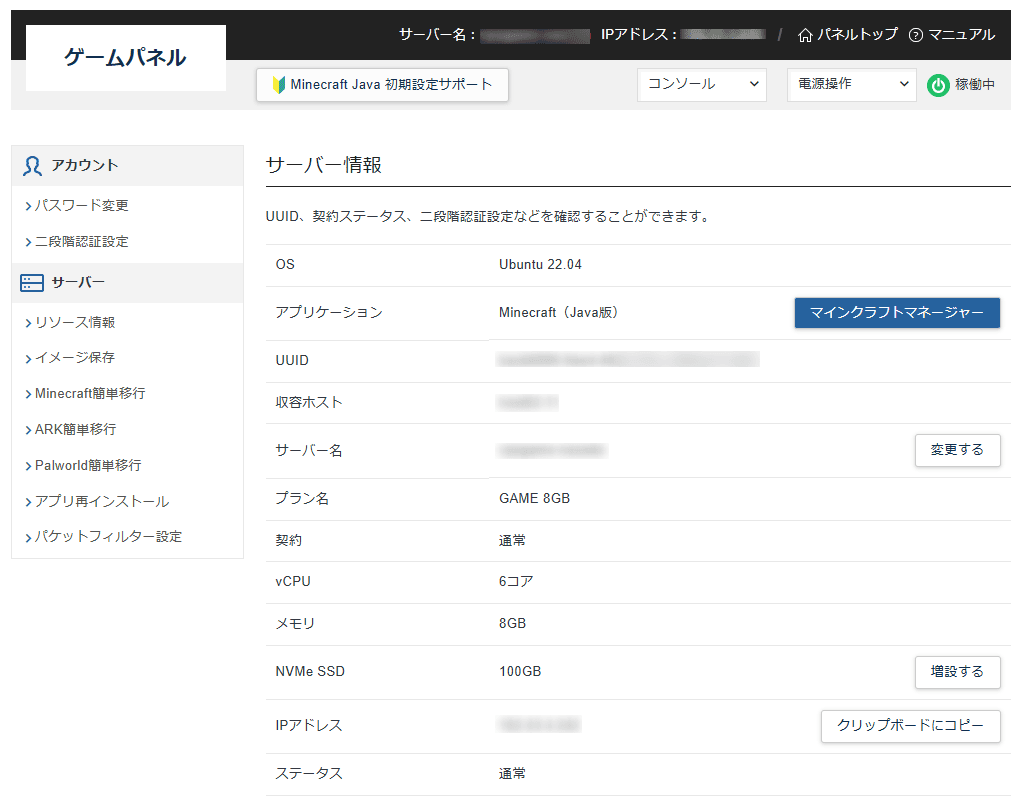Select 二段階認証設定 from the sidebar
This screenshot has height=800, width=1023.
pyautogui.click(x=81, y=242)
